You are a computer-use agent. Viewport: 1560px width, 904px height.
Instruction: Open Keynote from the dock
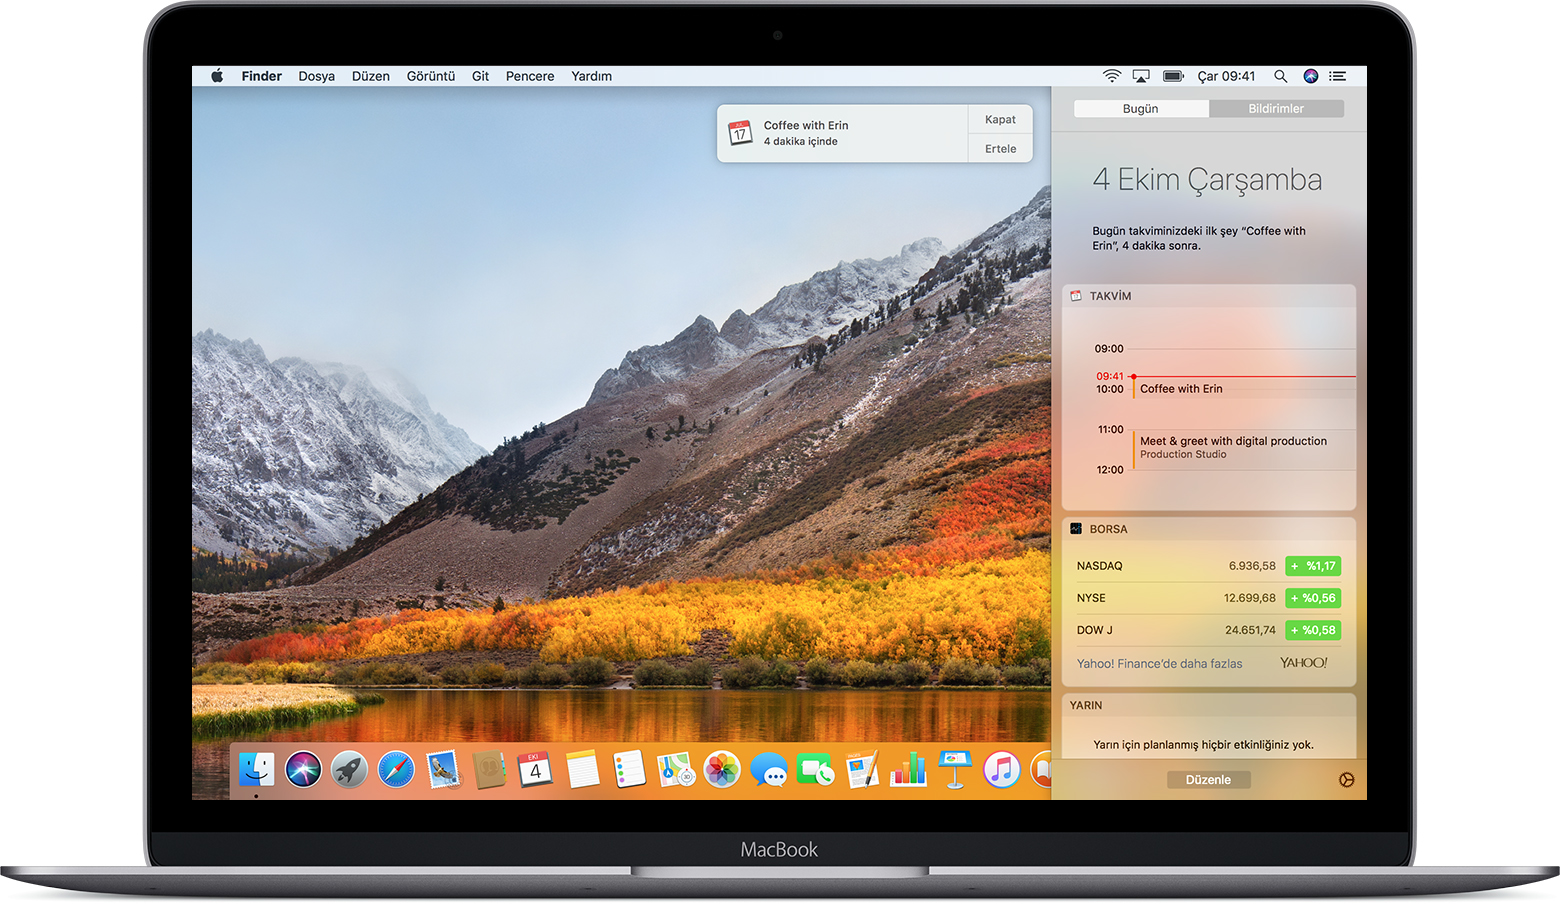click(x=955, y=770)
